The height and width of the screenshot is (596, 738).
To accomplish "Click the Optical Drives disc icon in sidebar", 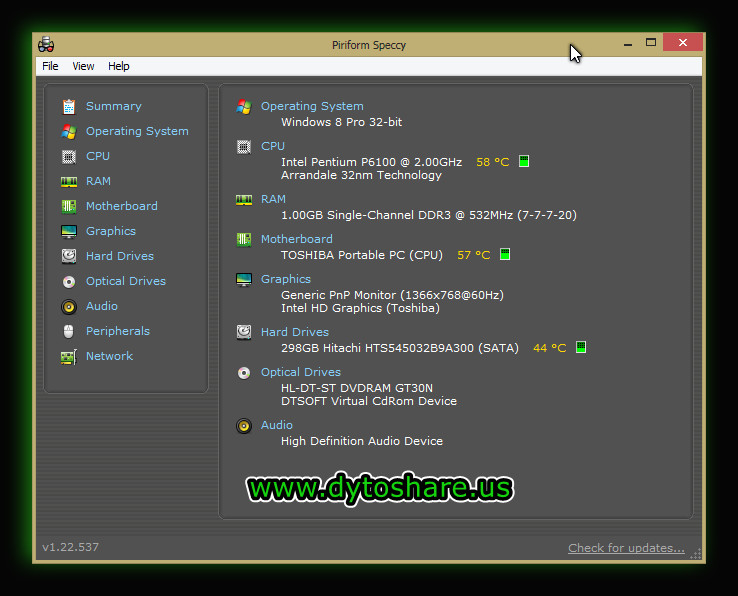I will (69, 282).
